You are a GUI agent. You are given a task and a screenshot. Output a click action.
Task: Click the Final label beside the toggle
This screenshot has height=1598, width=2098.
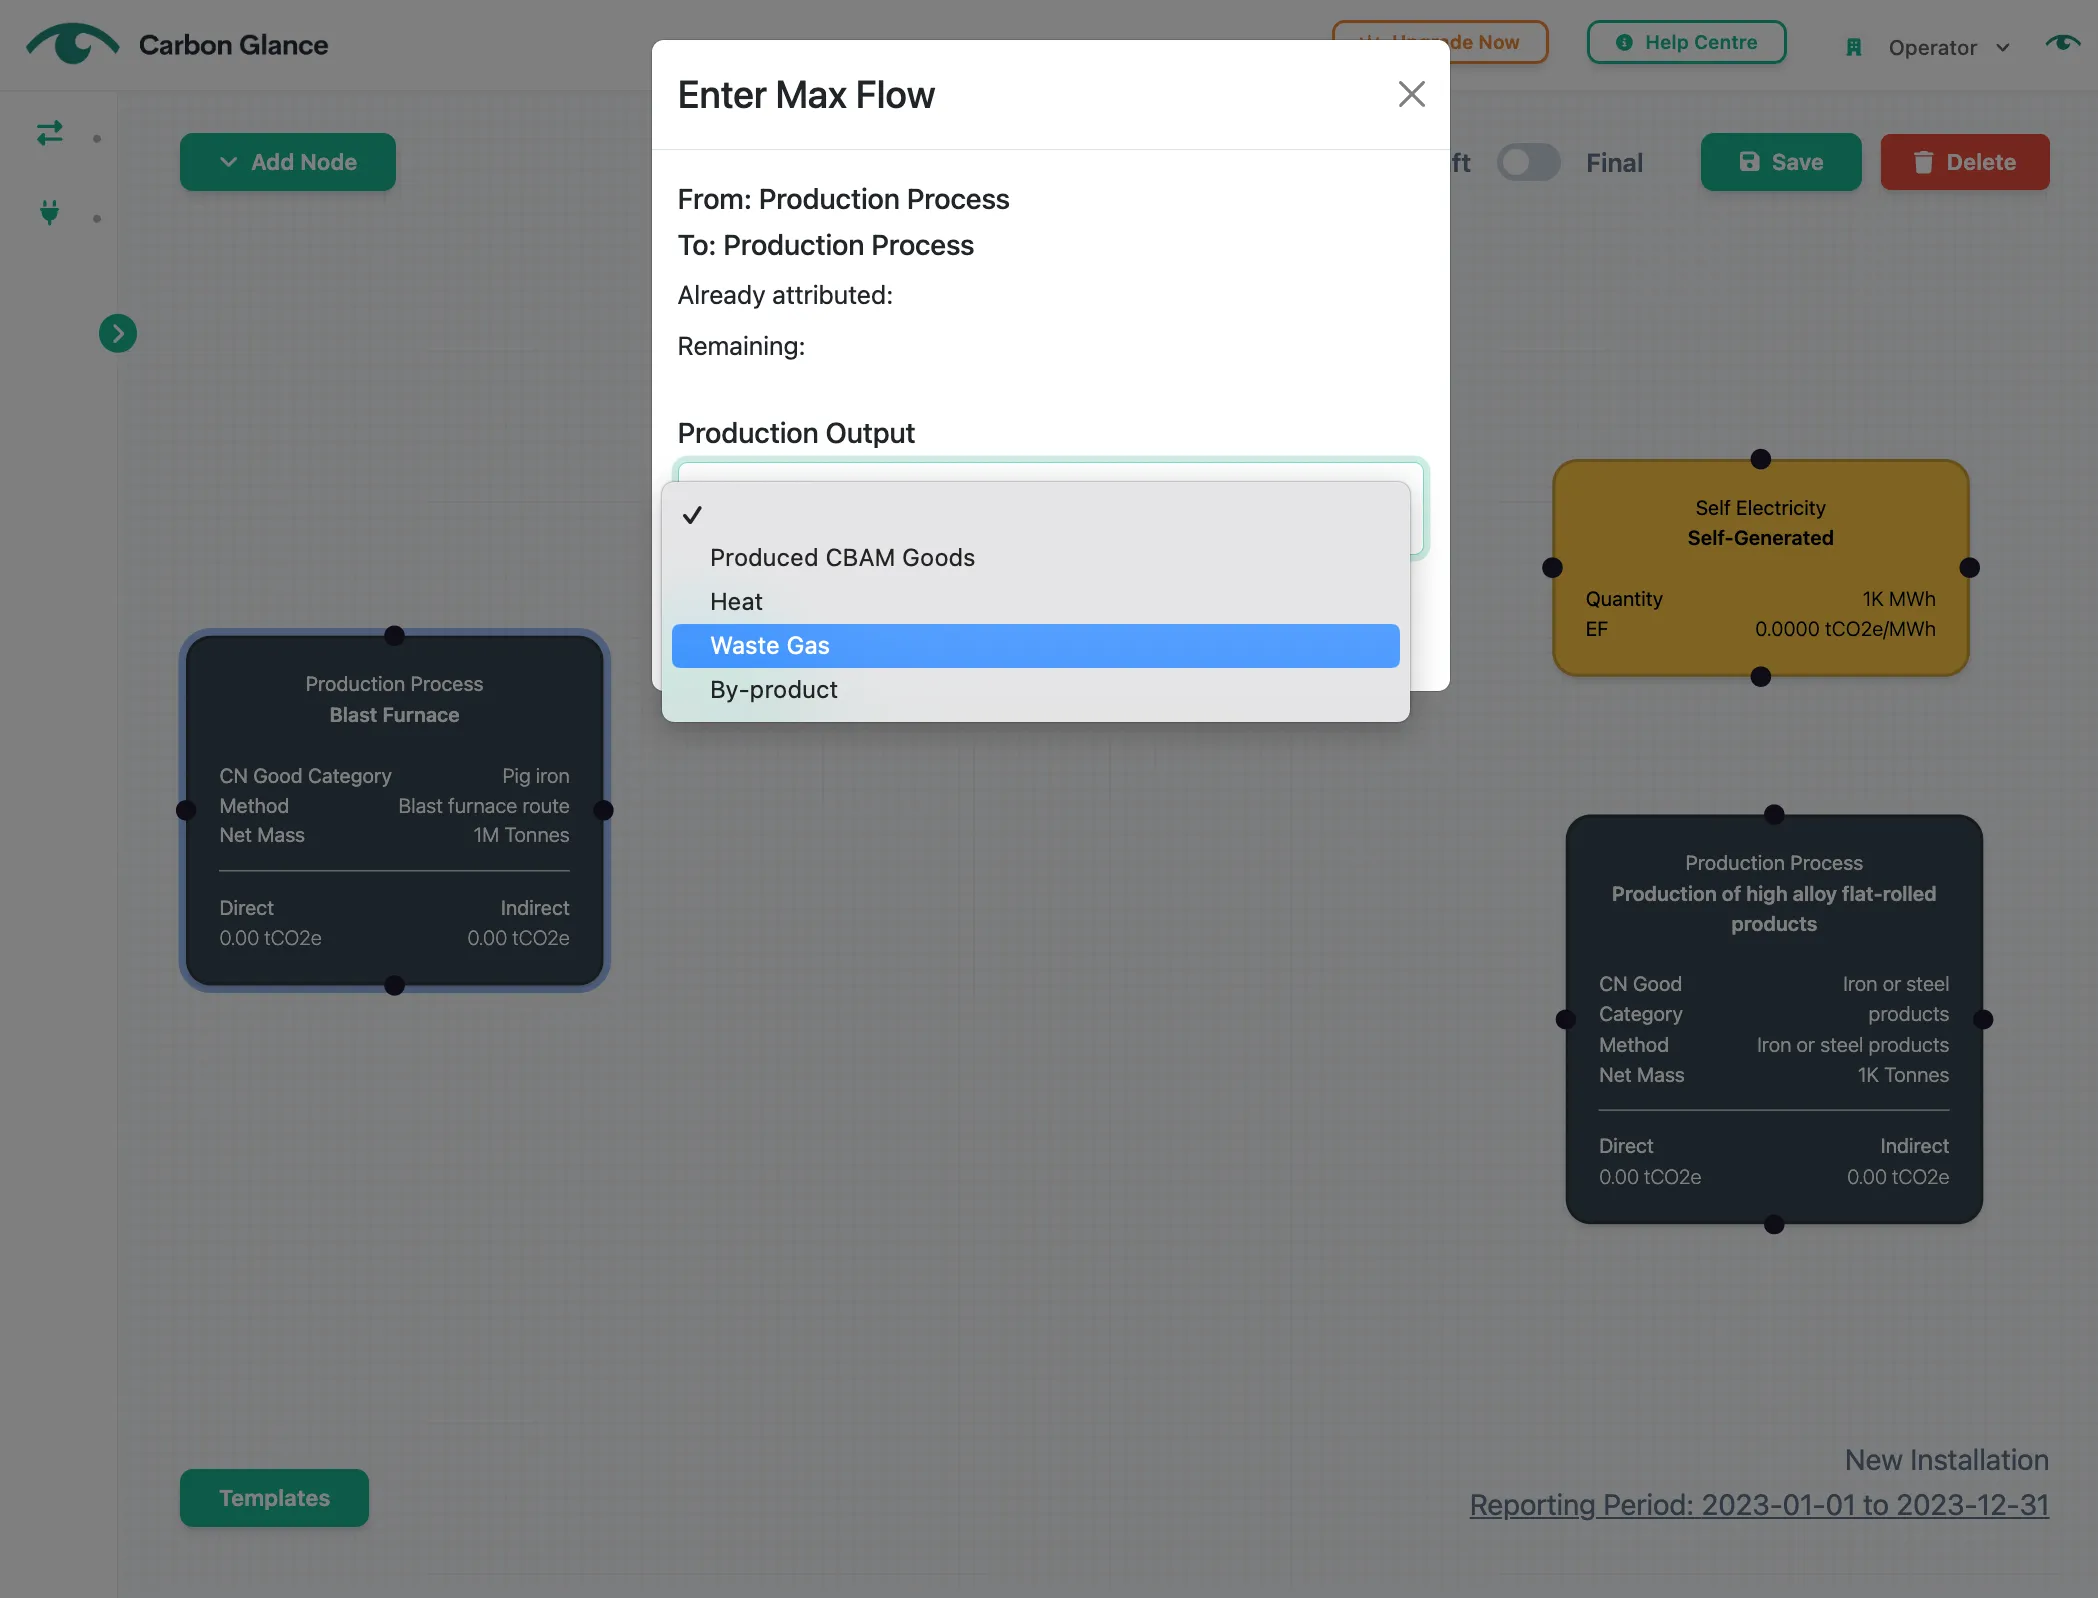coord(1614,163)
